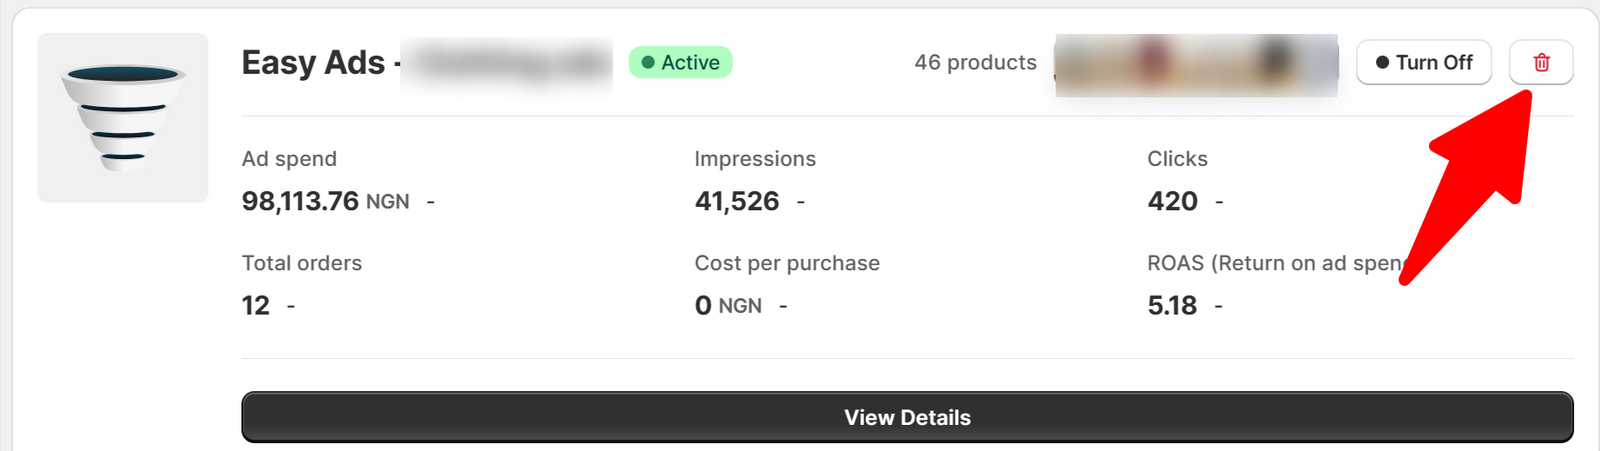The width and height of the screenshot is (1600, 451).
Task: Click the 46 products count
Action: coord(975,62)
